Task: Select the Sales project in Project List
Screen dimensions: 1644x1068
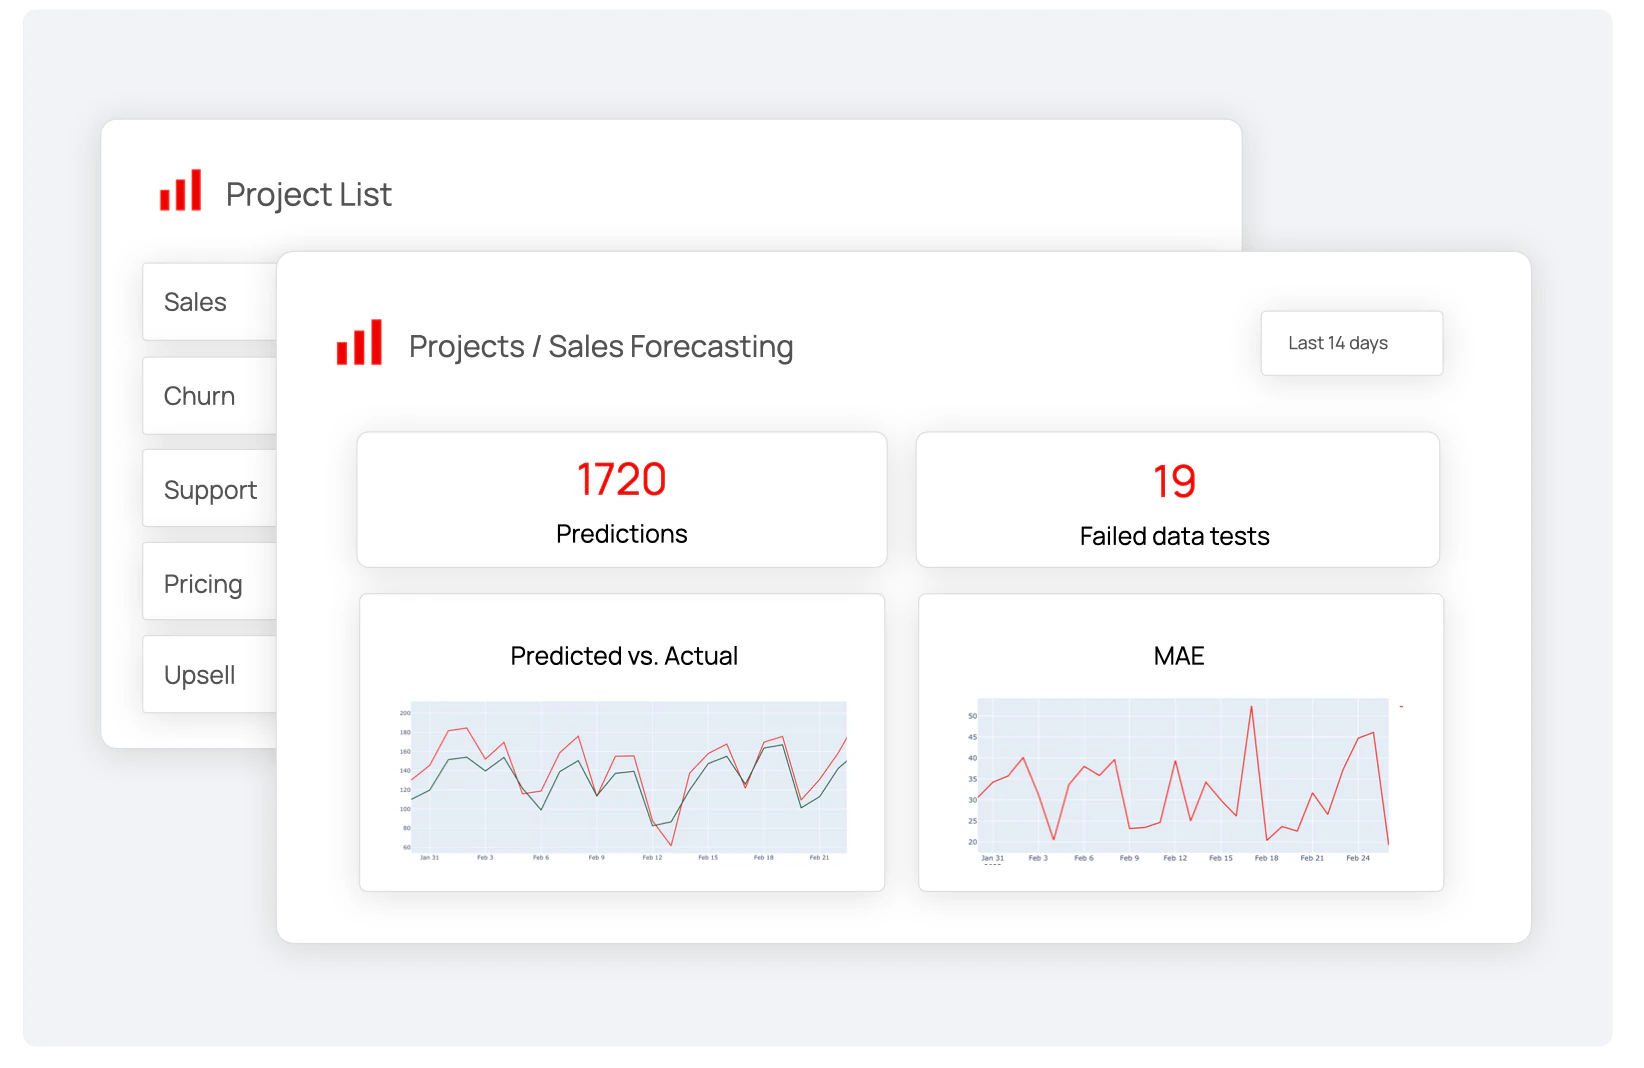Action: click(210, 302)
